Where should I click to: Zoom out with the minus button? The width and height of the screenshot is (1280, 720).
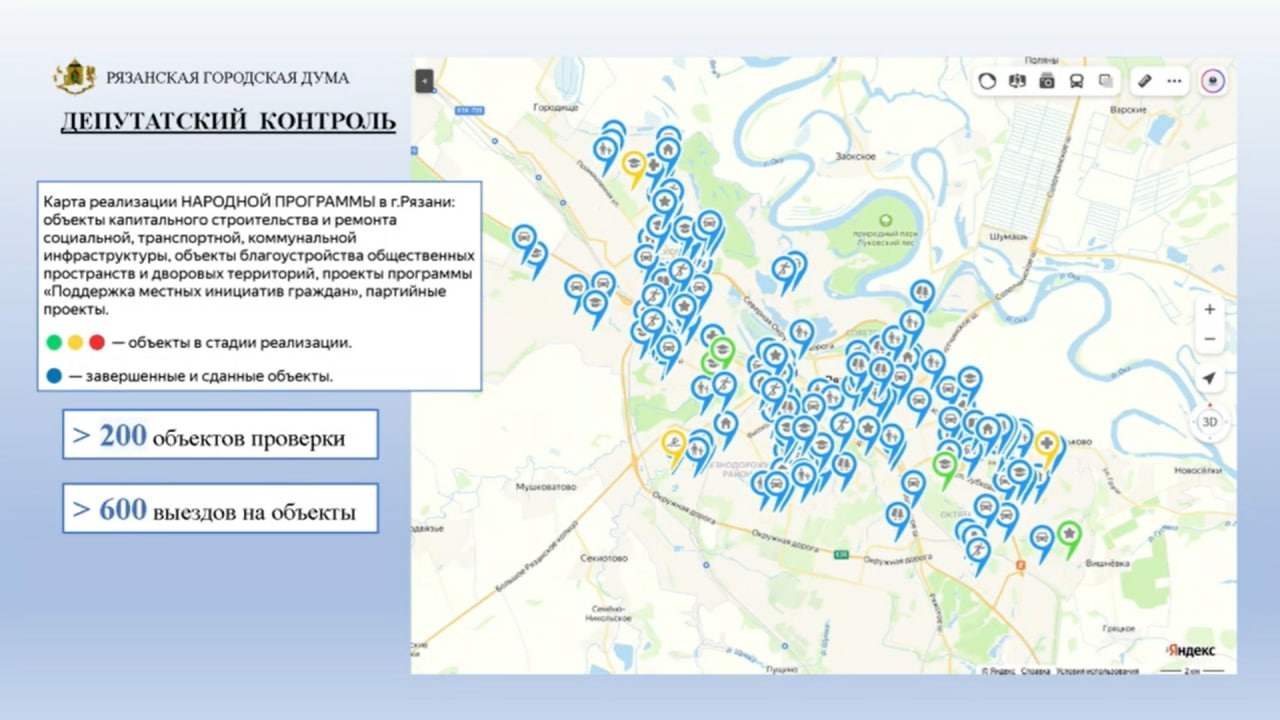coord(1210,340)
